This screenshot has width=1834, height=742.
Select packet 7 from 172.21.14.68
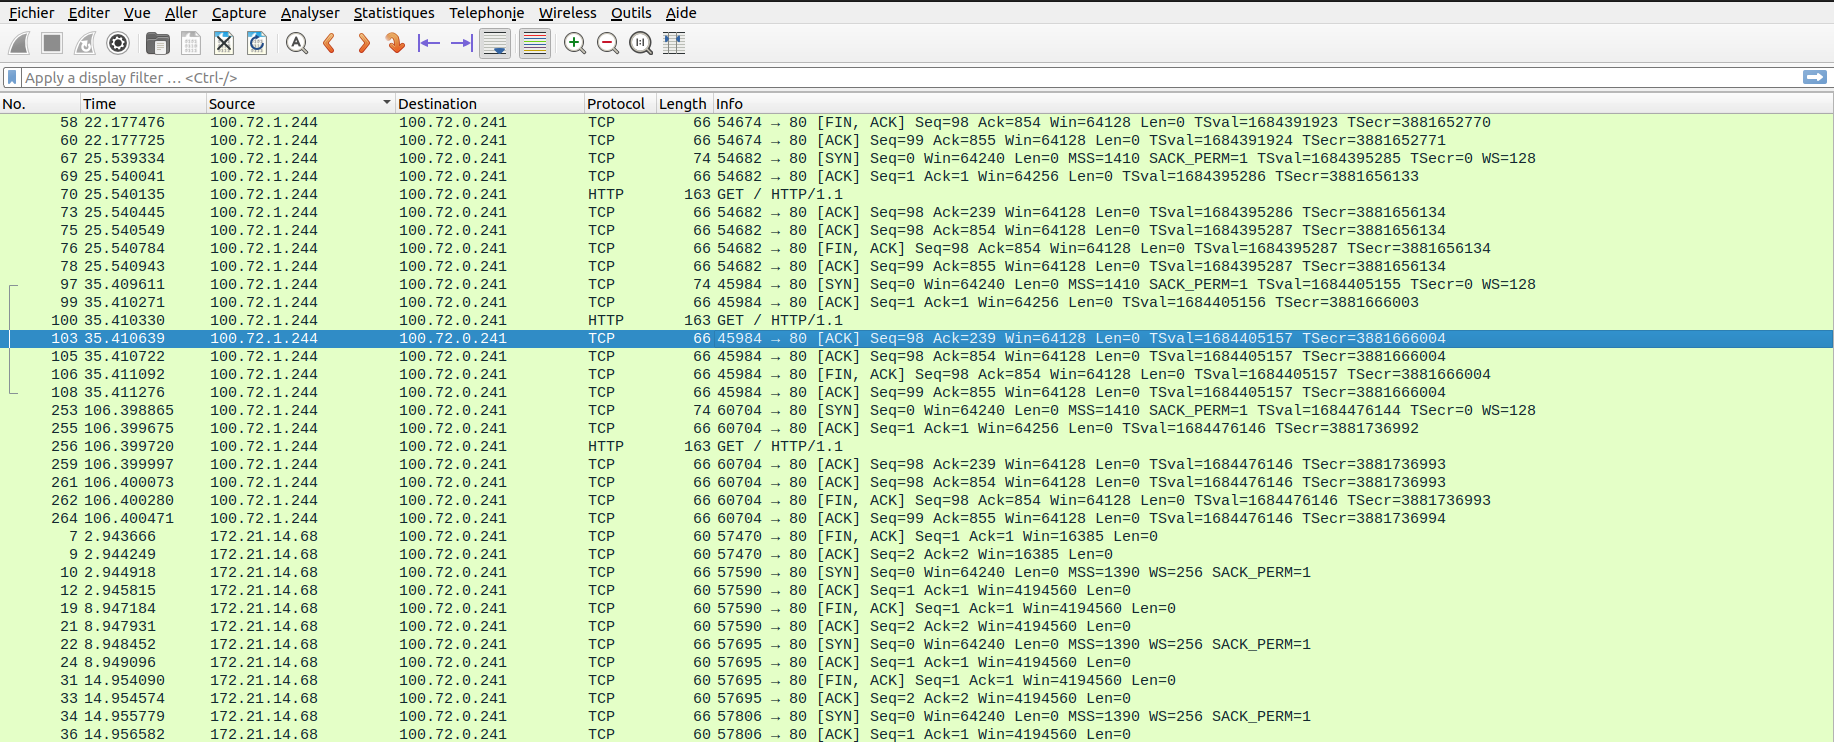pyautogui.click(x=917, y=537)
